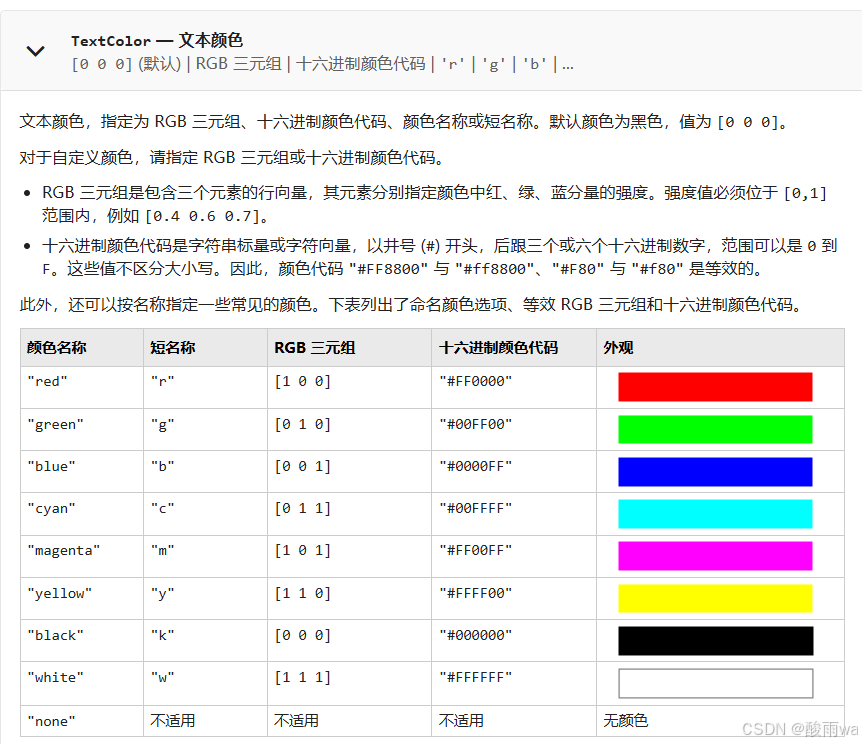
Task: Click the [1 0 1] RGB cell
Action: point(350,556)
